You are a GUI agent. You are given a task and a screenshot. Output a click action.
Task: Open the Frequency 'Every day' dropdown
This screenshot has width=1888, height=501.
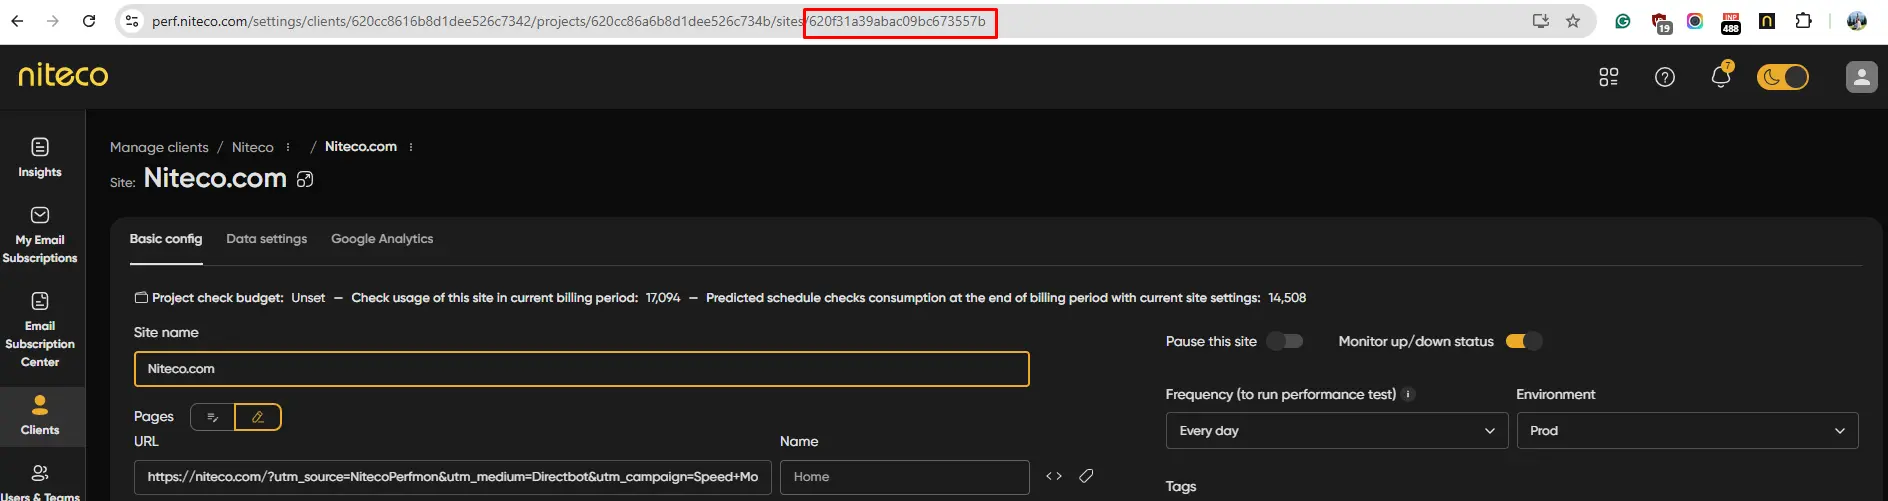coord(1337,431)
